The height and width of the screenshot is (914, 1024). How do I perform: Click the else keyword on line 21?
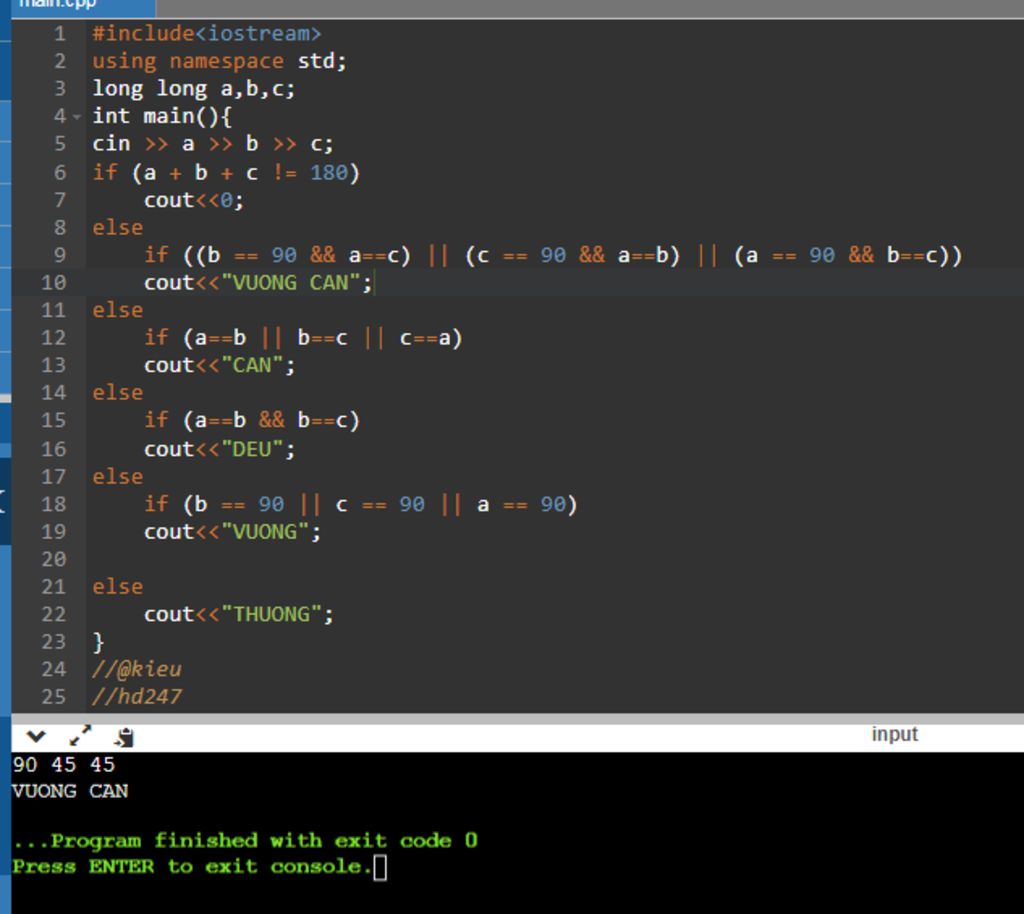[118, 587]
